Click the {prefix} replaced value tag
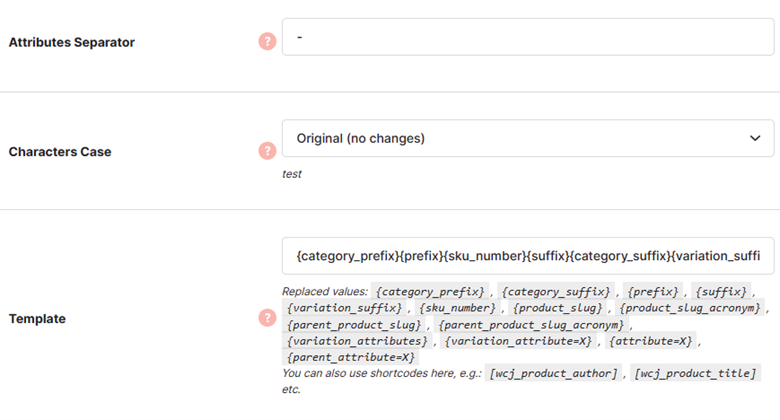This screenshot has width=780, height=420. [653, 292]
